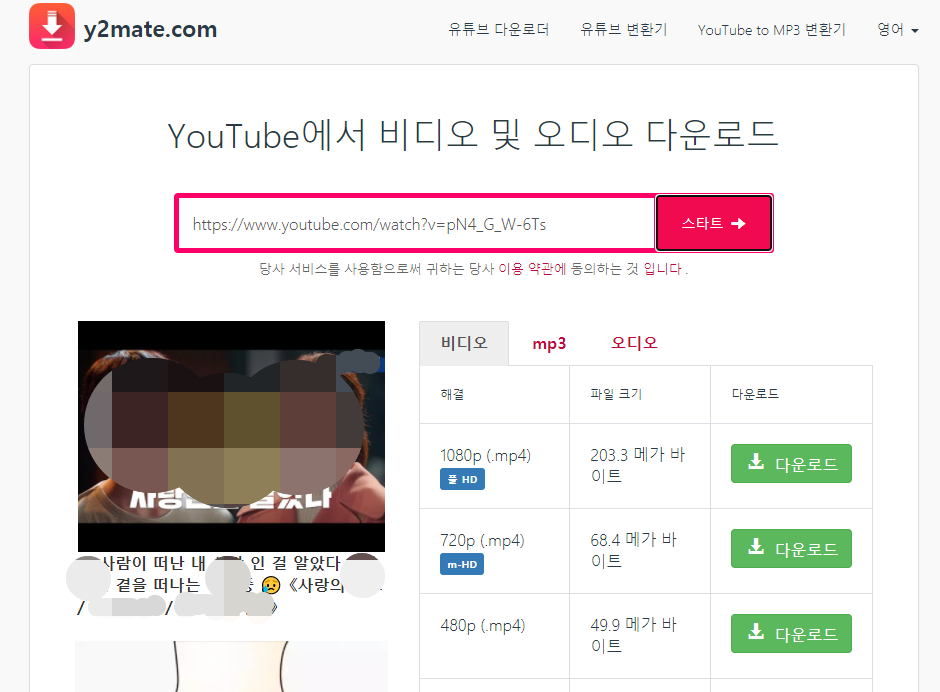Image resolution: width=940 pixels, height=692 pixels.
Task: Download the 720p mp4 file
Action: pyautogui.click(x=791, y=549)
